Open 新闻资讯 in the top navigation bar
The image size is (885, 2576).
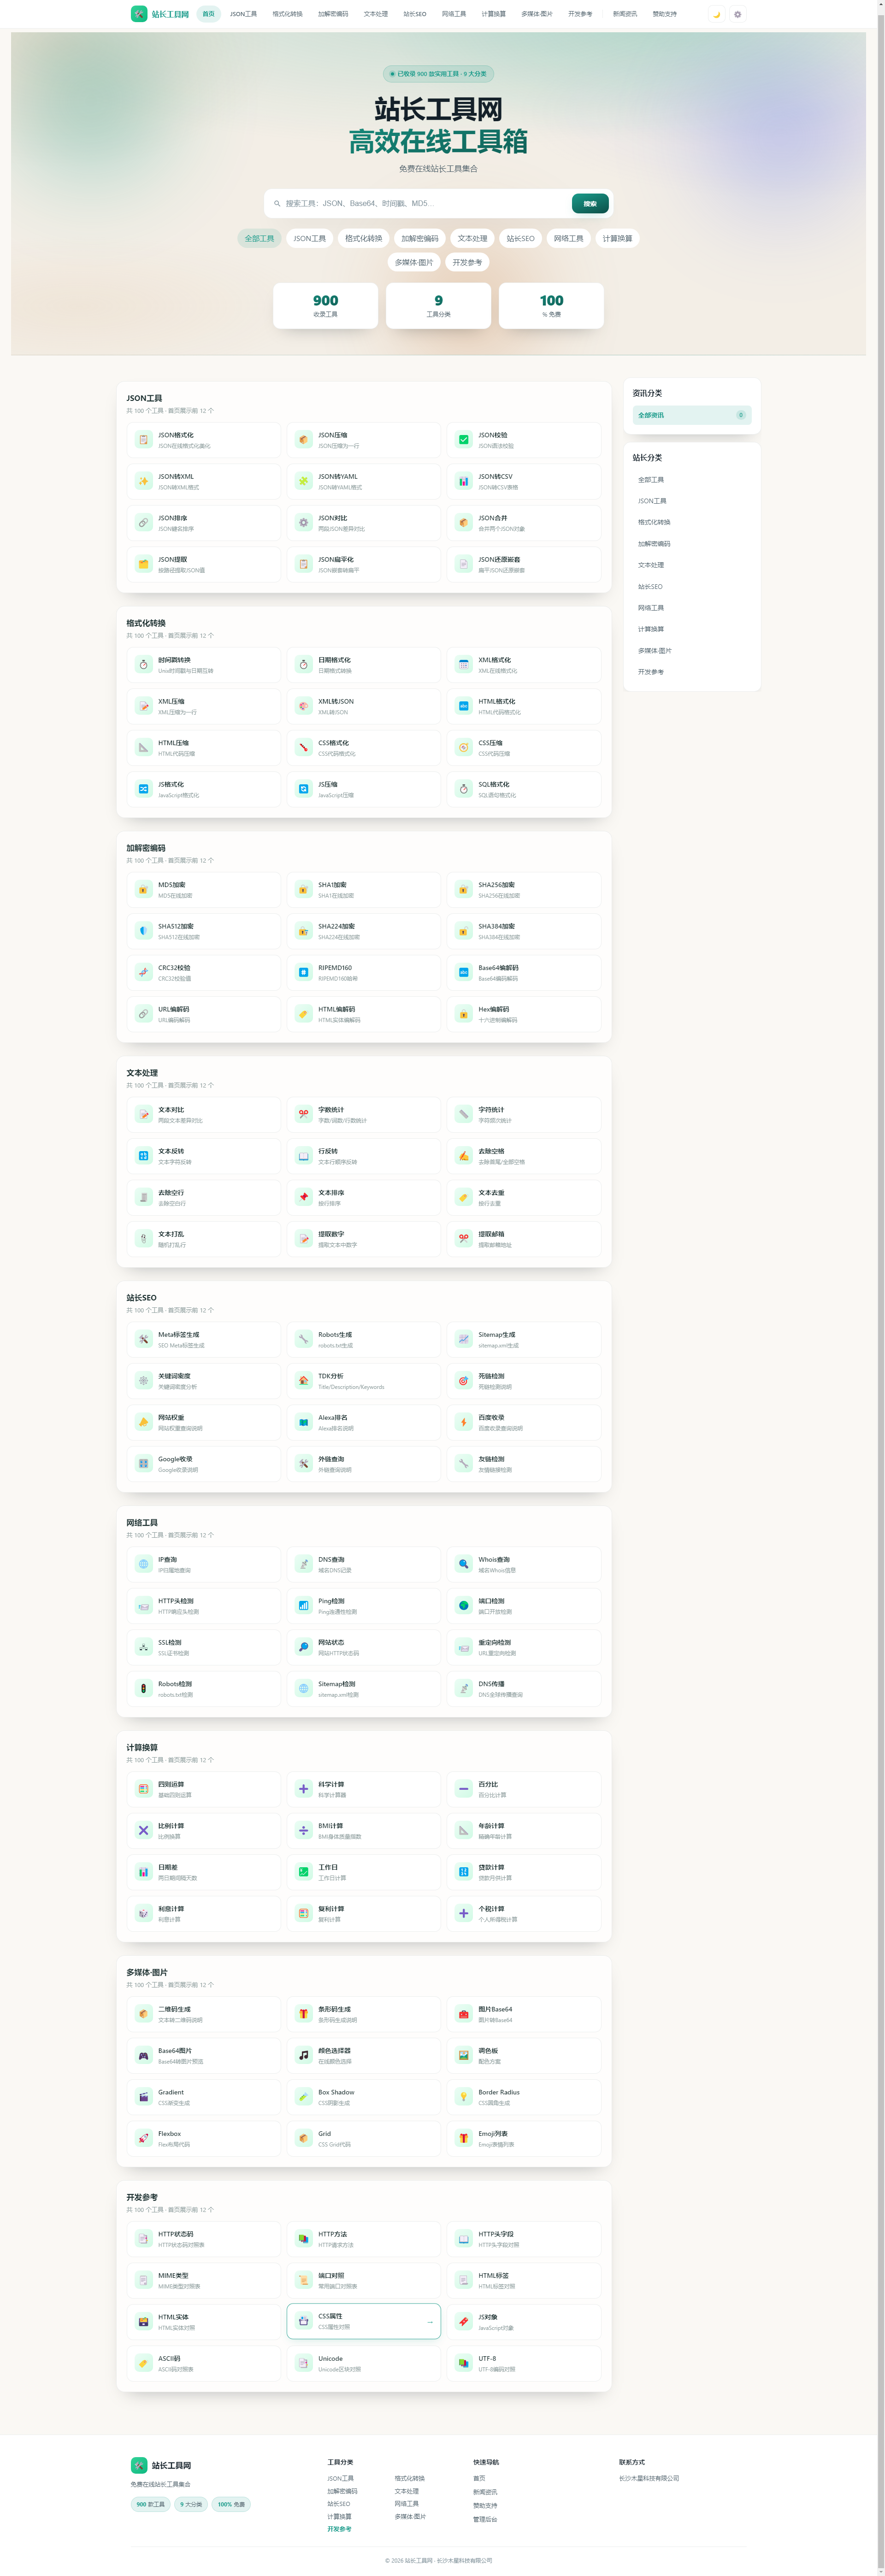point(625,14)
